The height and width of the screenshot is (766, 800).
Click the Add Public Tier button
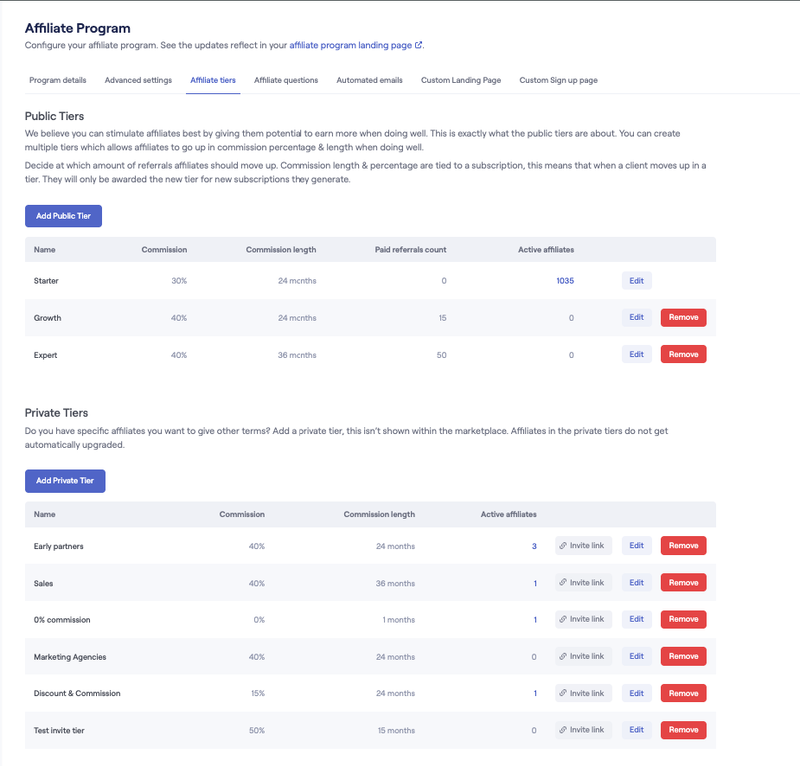(x=63, y=216)
